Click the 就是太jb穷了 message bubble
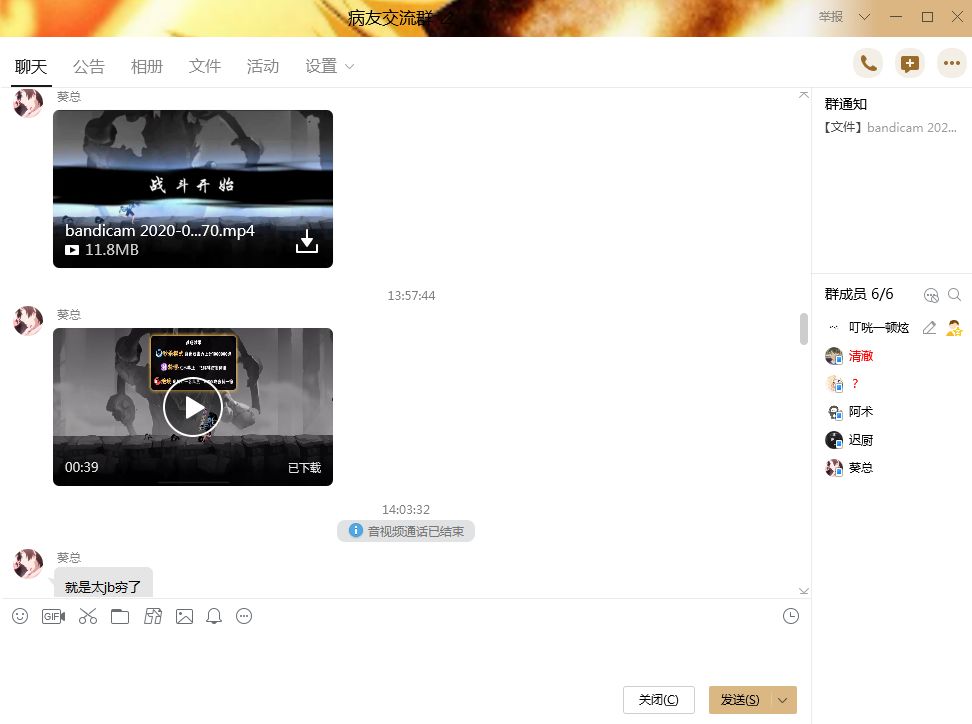 [x=103, y=583]
